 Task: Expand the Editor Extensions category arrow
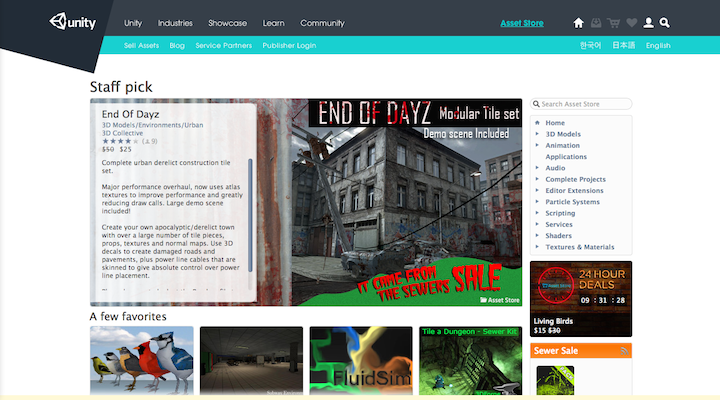[x=537, y=190]
